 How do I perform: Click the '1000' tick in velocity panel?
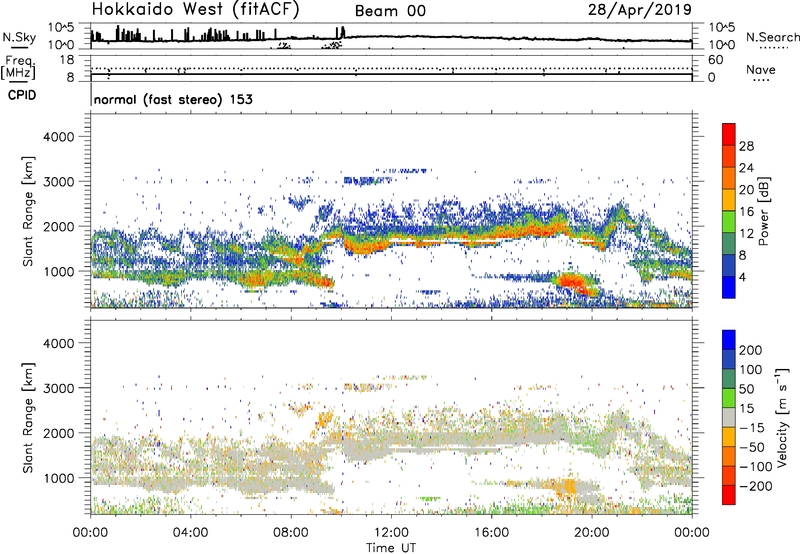pos(58,478)
